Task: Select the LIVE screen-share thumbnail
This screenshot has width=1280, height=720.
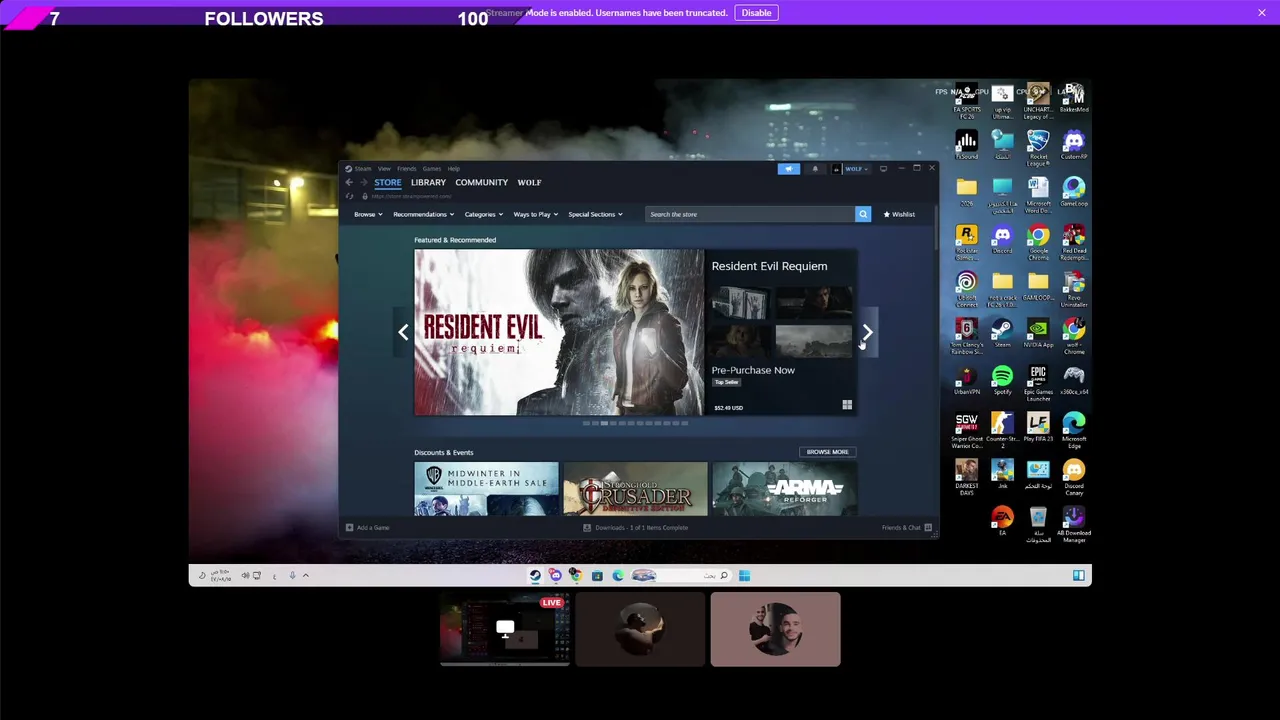Action: [x=505, y=629]
